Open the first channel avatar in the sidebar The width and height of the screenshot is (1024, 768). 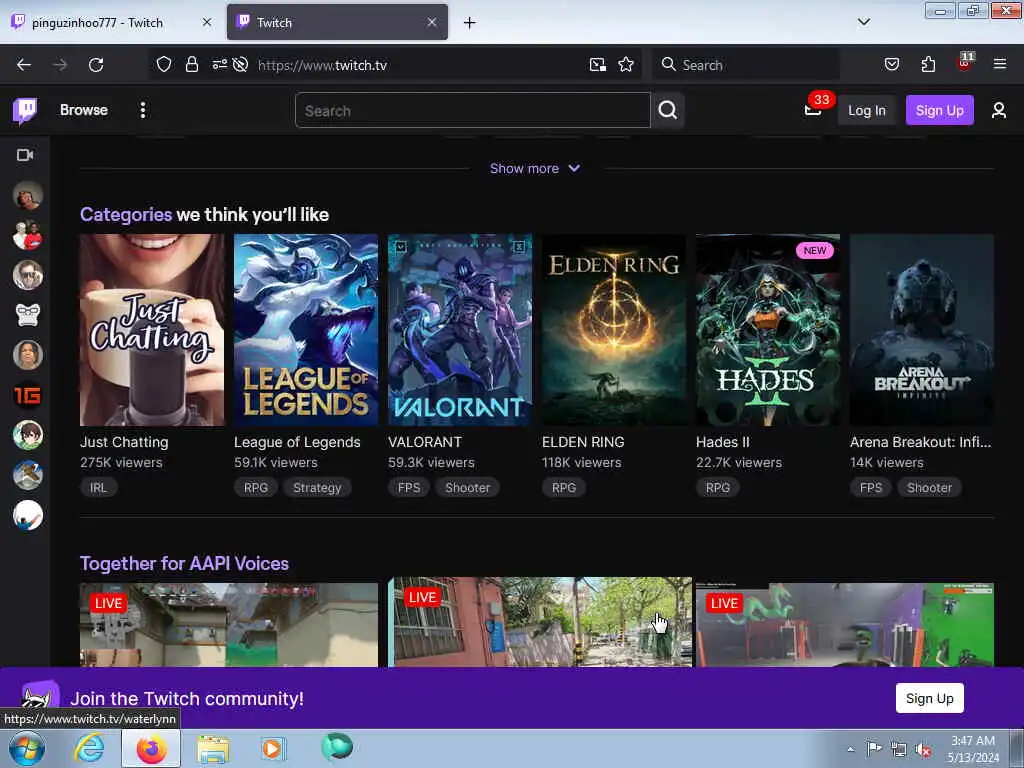pyautogui.click(x=27, y=195)
